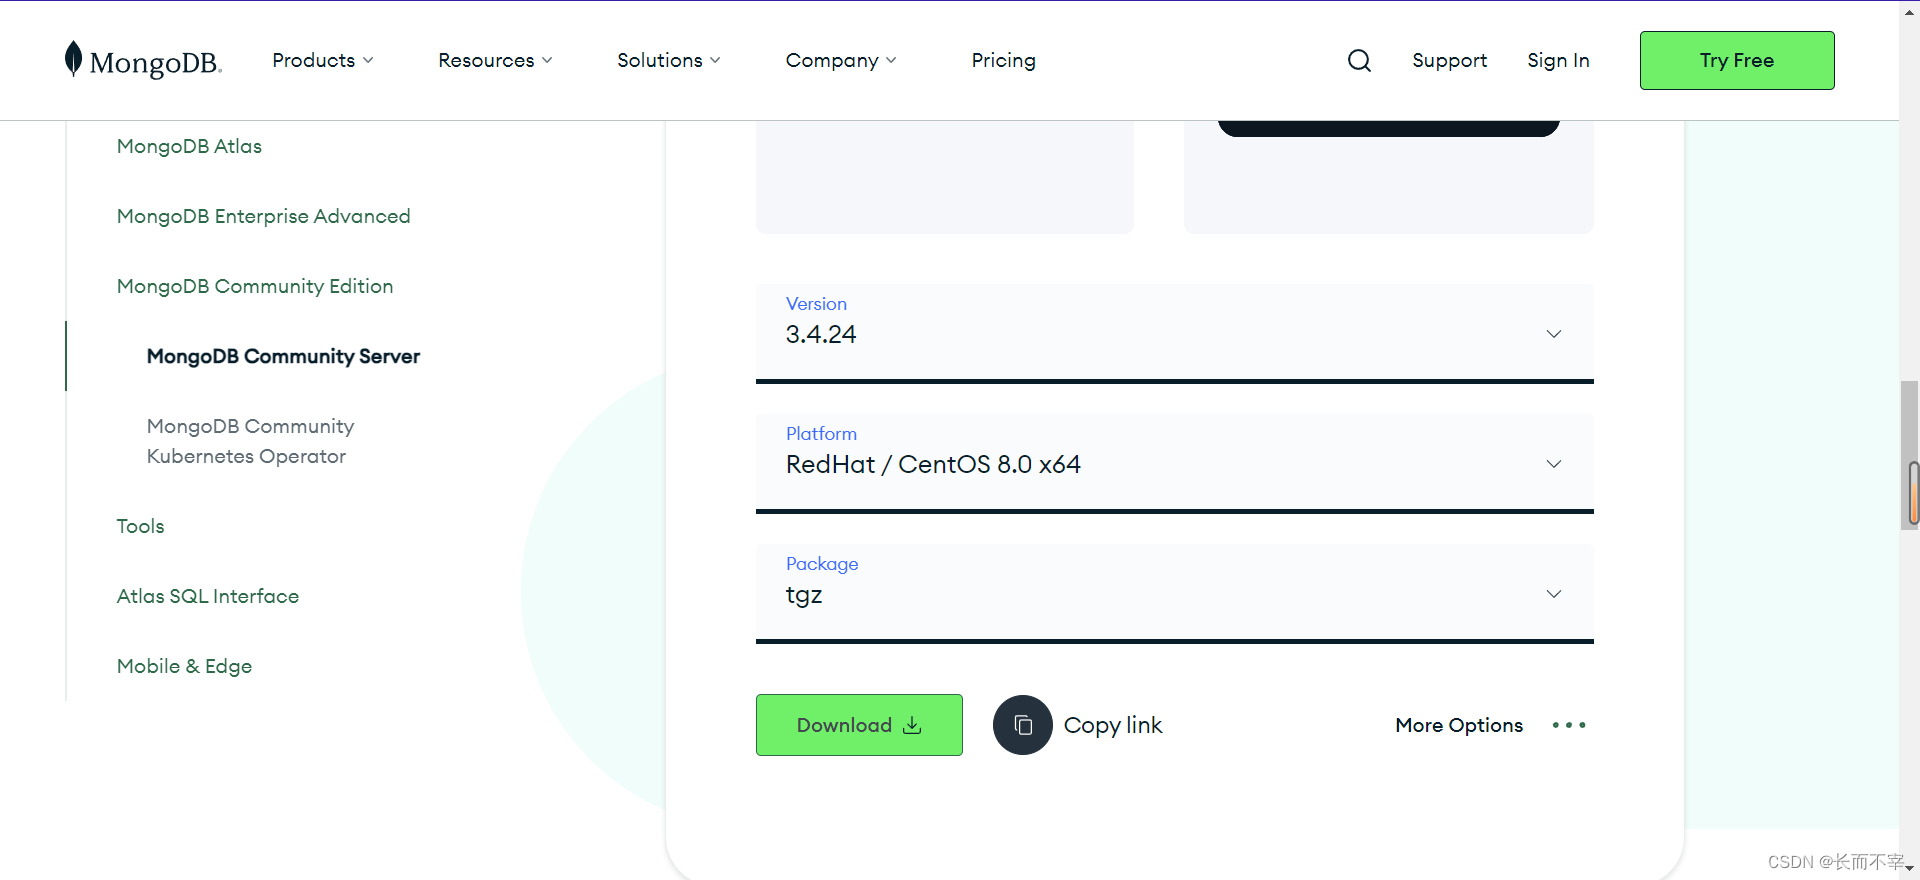Expand the Platform RedHat / CentOS dropdown
Screen dimensions: 1920x880
click(1174, 463)
